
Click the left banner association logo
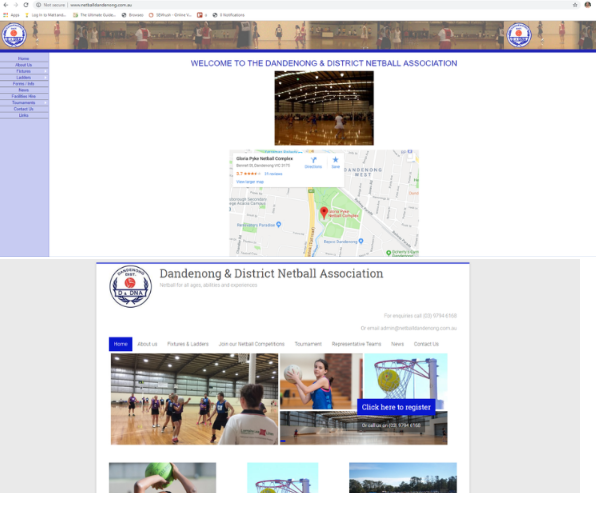pyautogui.click(x=14, y=35)
